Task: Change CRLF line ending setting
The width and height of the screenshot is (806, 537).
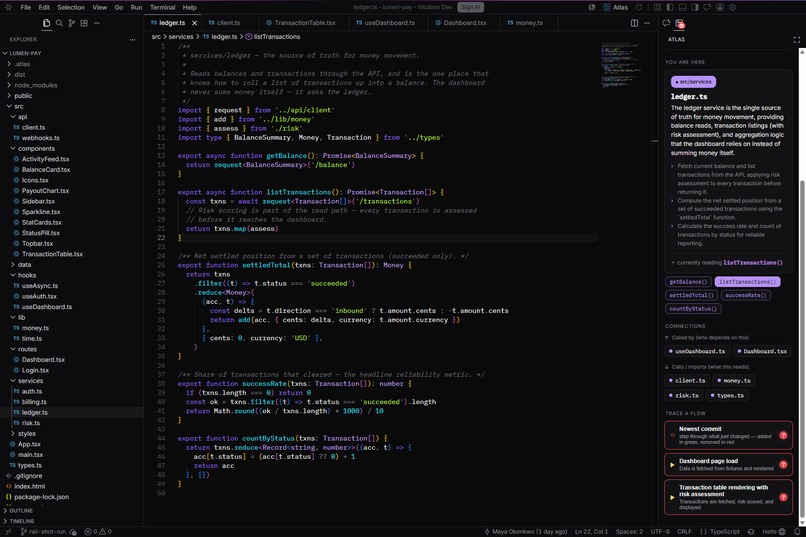Action: [684, 532]
